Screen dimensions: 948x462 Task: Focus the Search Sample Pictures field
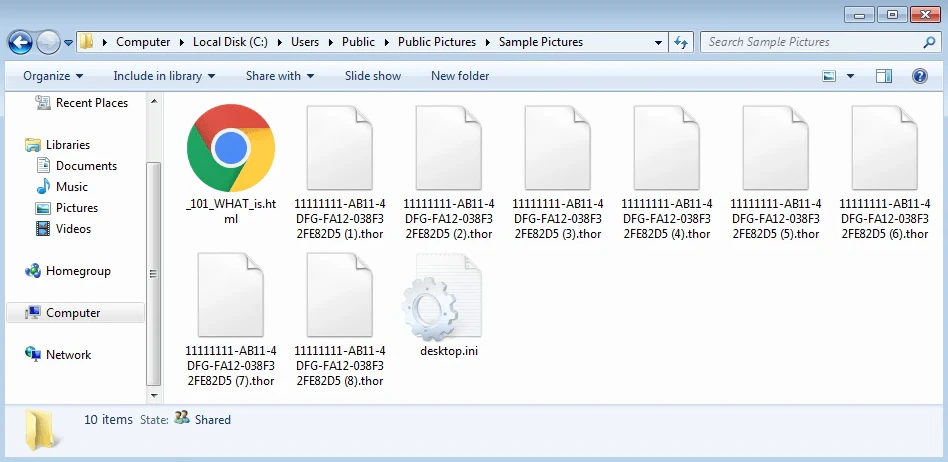819,42
